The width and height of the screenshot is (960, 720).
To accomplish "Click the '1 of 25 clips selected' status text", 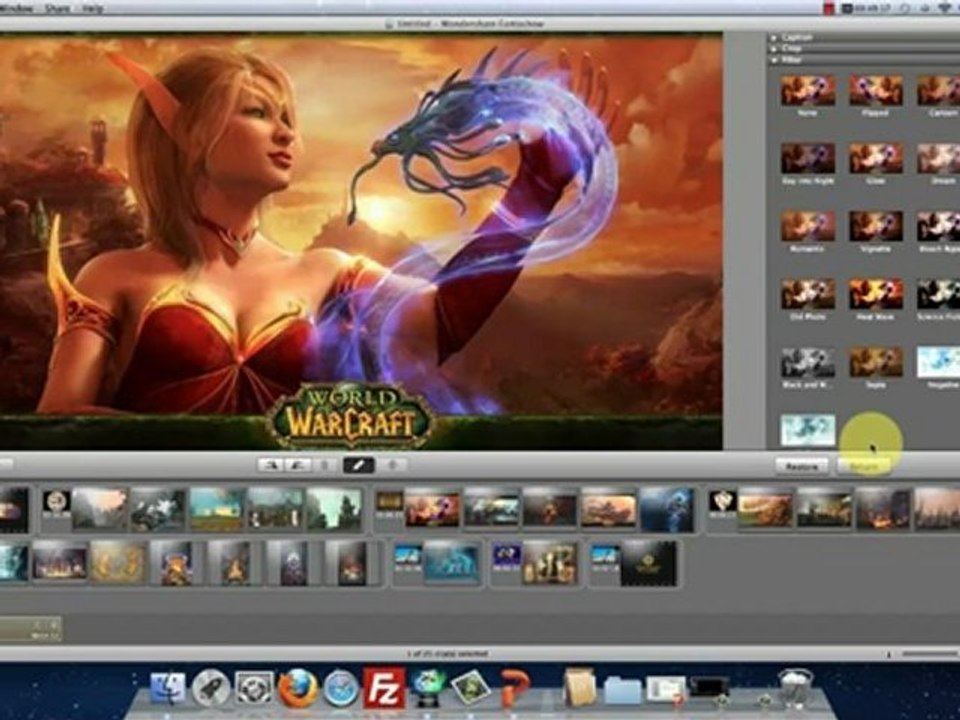I will coord(448,654).
